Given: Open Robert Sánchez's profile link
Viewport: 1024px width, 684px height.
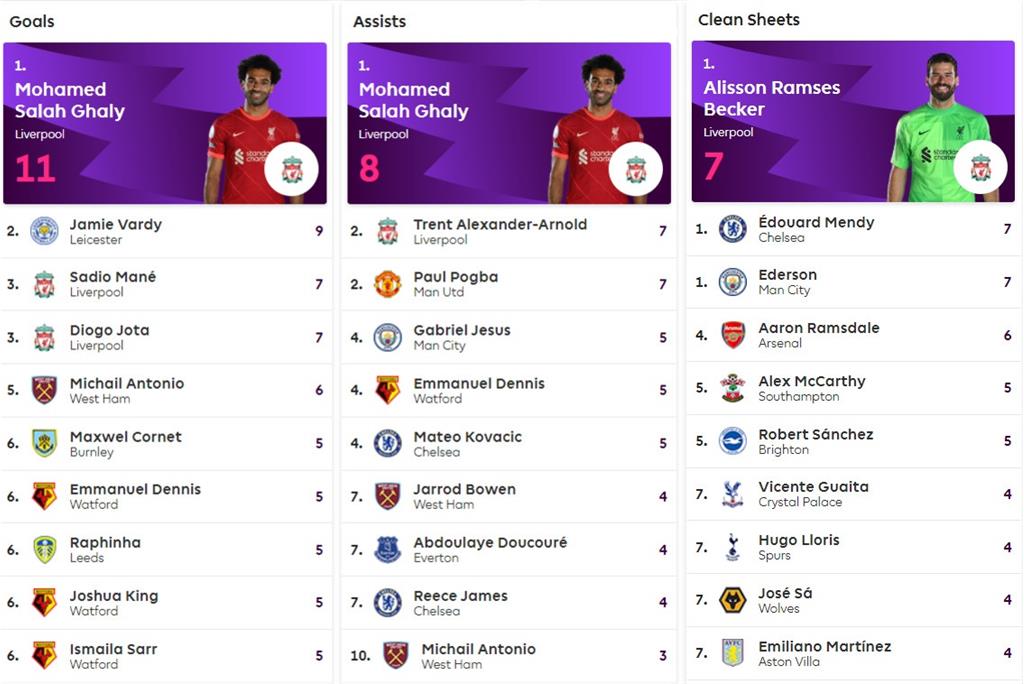Looking at the screenshot, I should point(816,435).
